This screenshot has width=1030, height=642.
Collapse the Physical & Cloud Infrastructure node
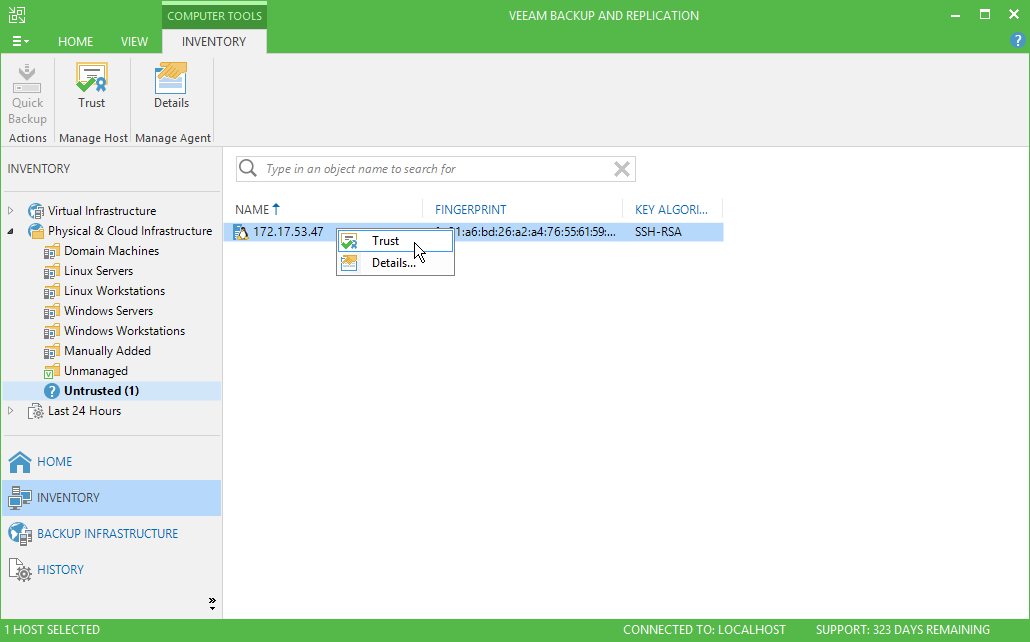(11, 231)
